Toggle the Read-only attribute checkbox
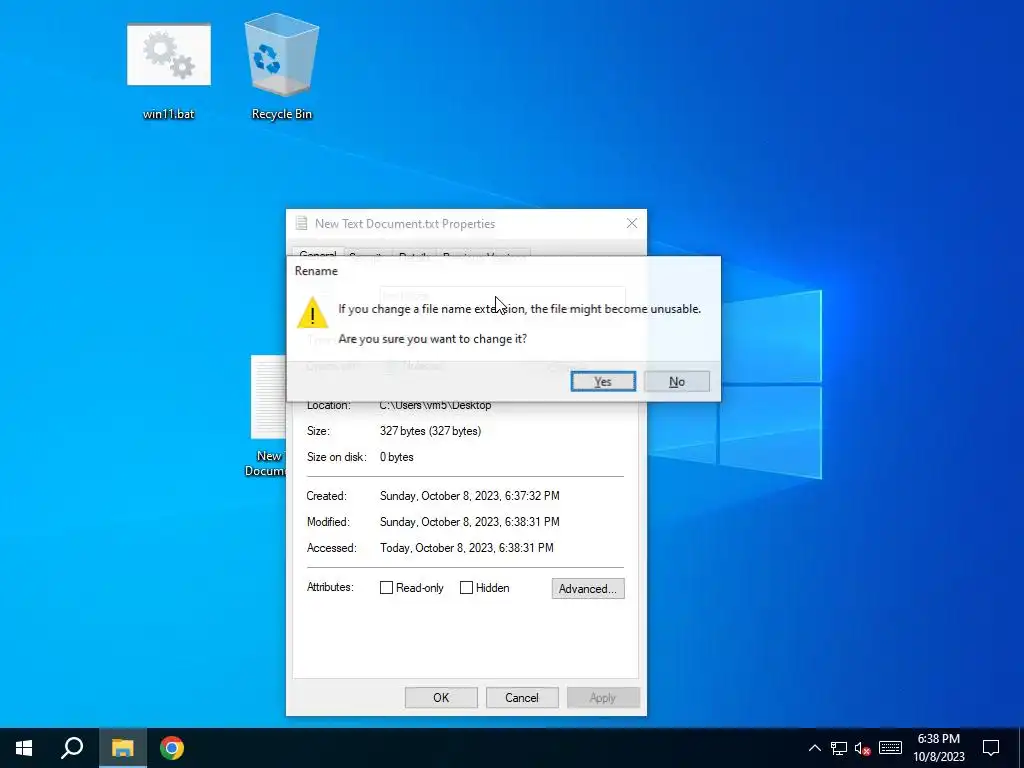Screen dimensions: 1024x768 click(386, 588)
